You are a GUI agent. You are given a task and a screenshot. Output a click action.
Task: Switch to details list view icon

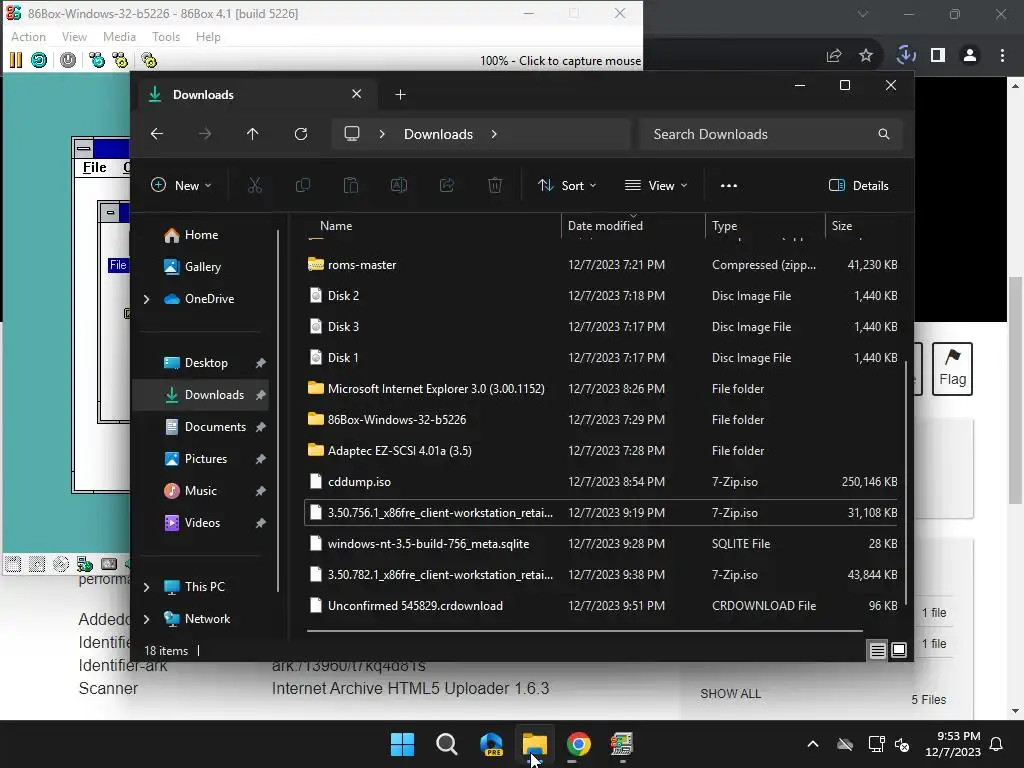pos(878,650)
